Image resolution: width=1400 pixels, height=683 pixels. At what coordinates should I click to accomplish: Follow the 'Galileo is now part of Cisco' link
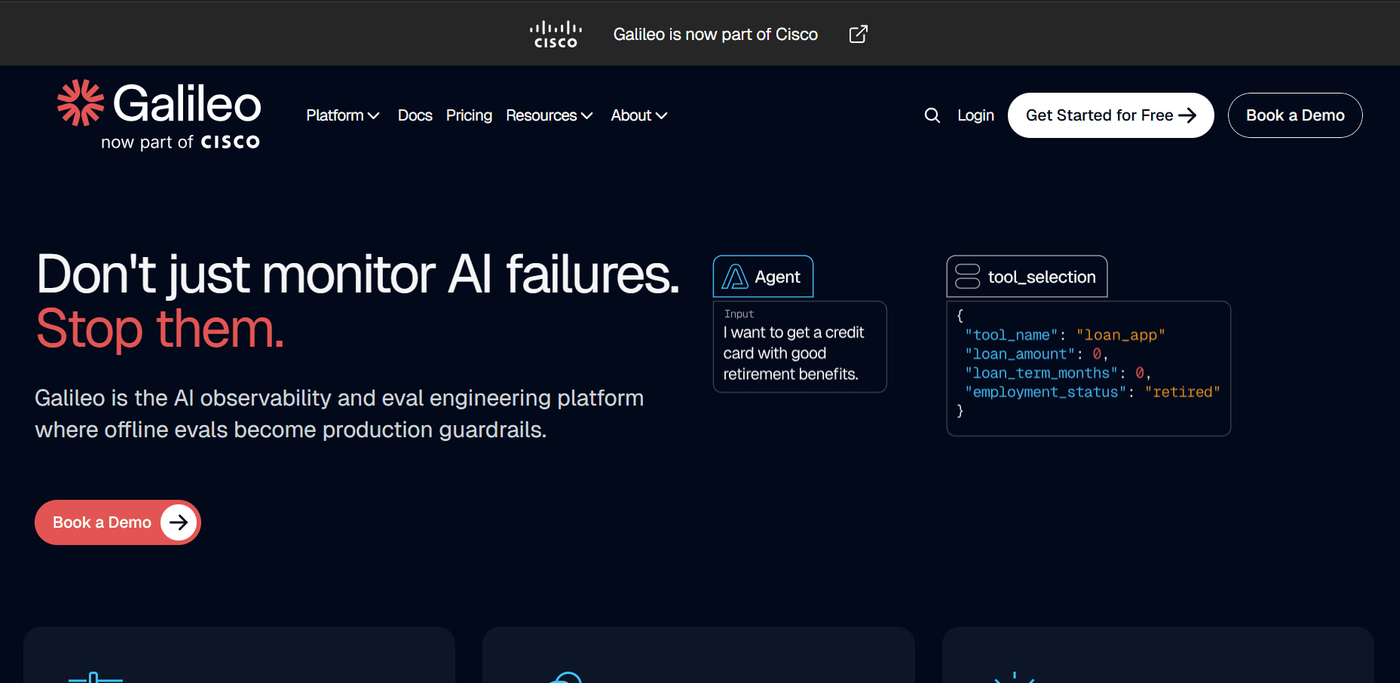click(715, 34)
